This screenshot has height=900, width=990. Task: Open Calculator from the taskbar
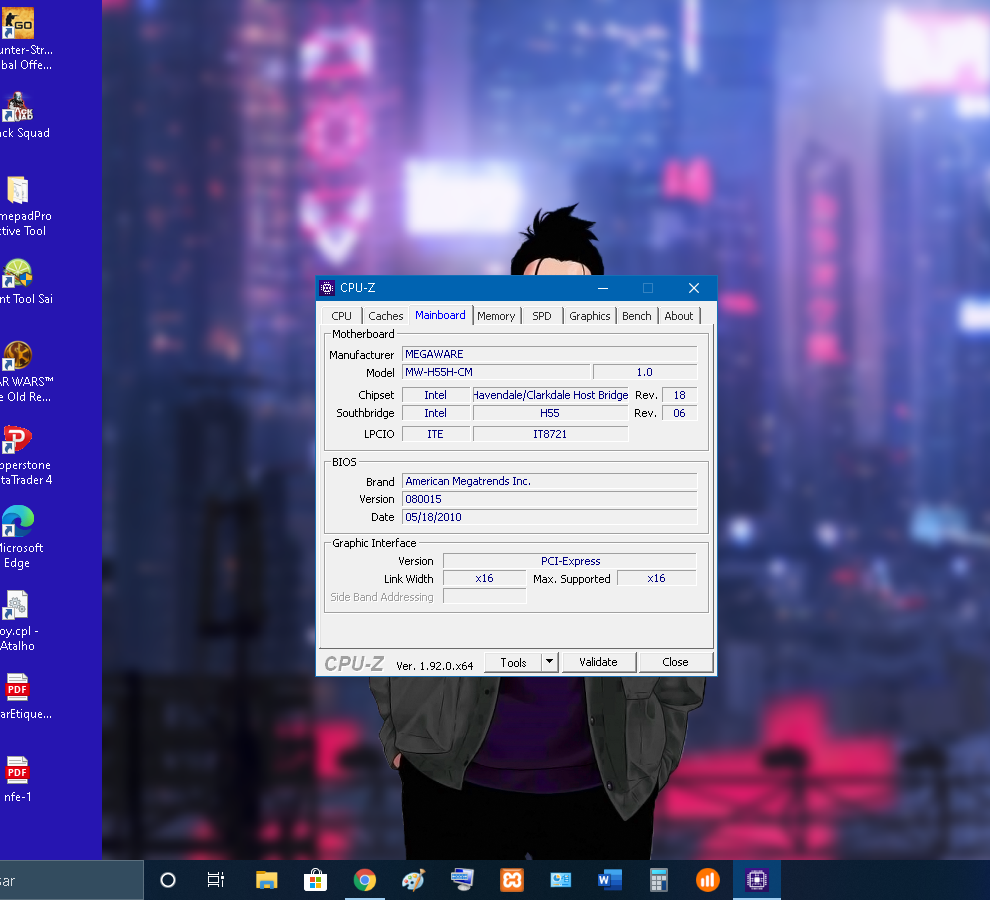tap(659, 880)
